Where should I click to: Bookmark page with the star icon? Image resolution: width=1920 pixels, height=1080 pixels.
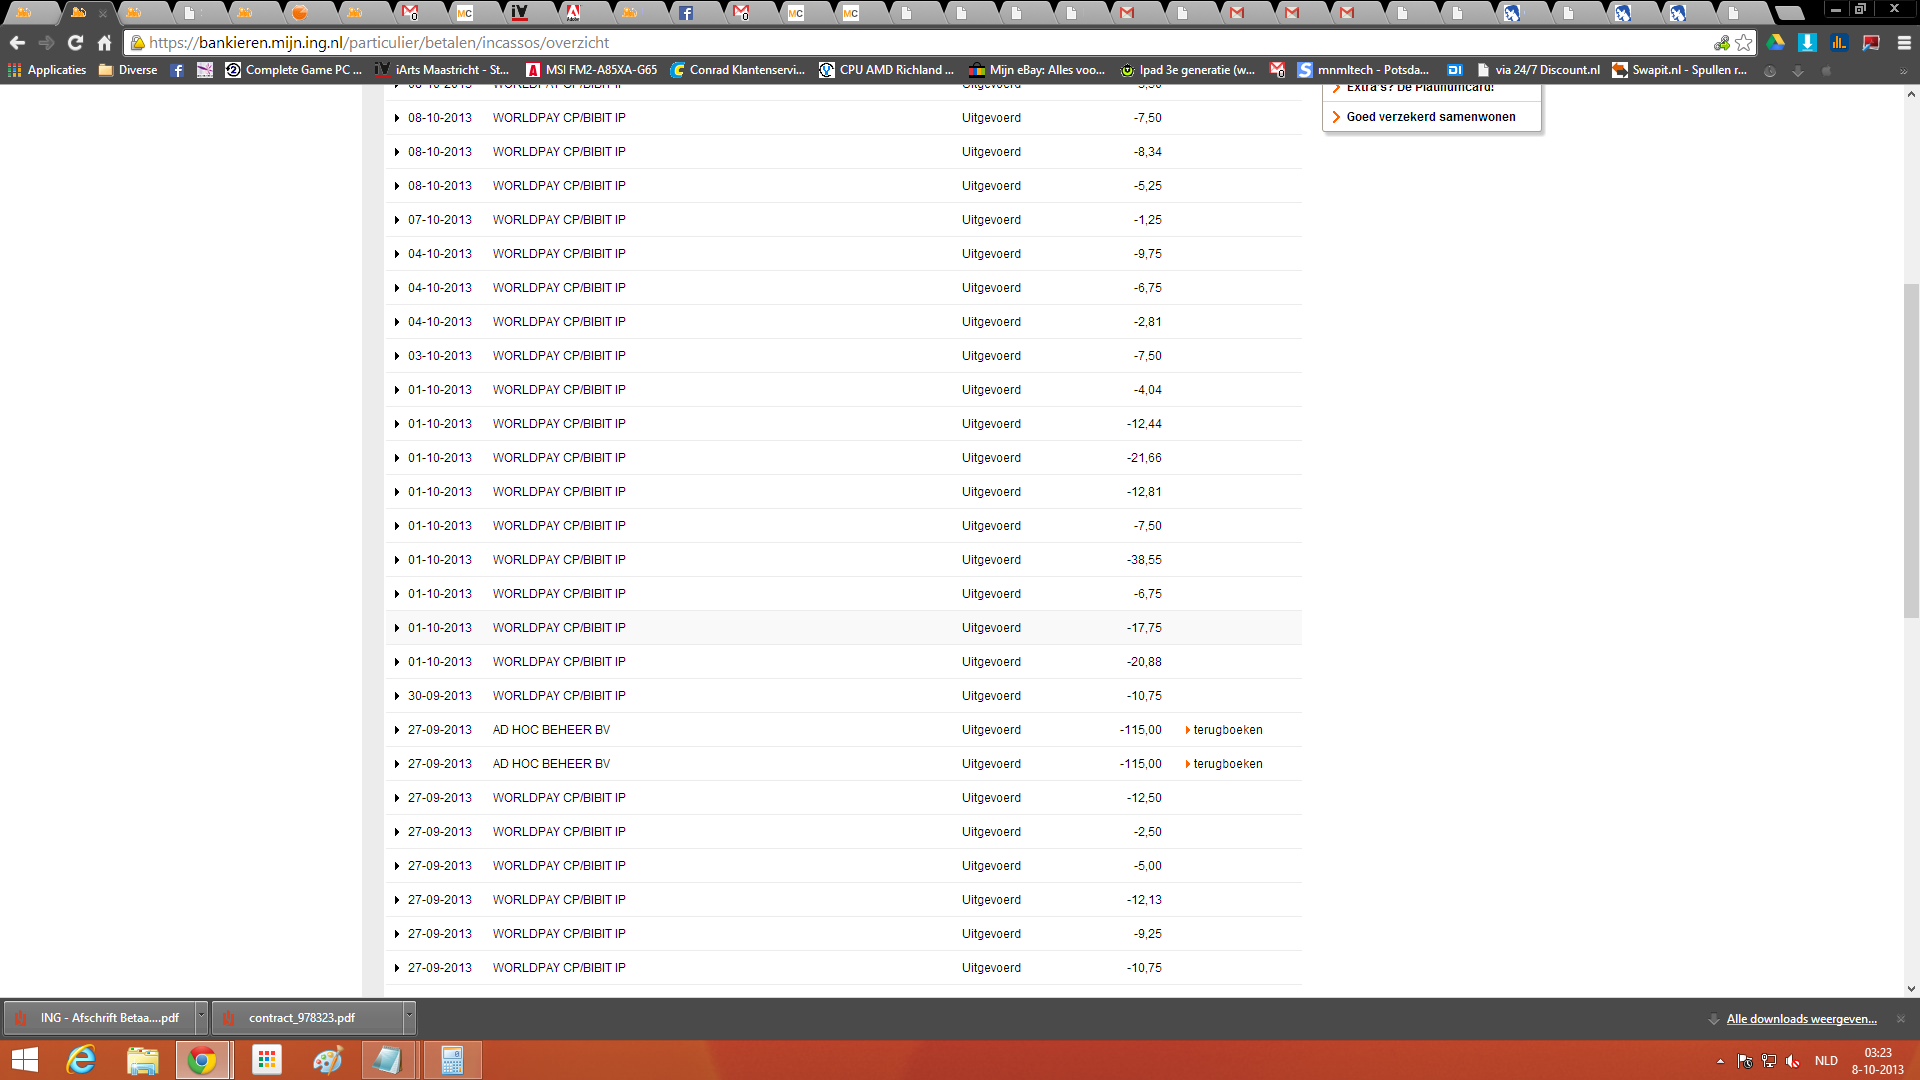tap(1743, 43)
